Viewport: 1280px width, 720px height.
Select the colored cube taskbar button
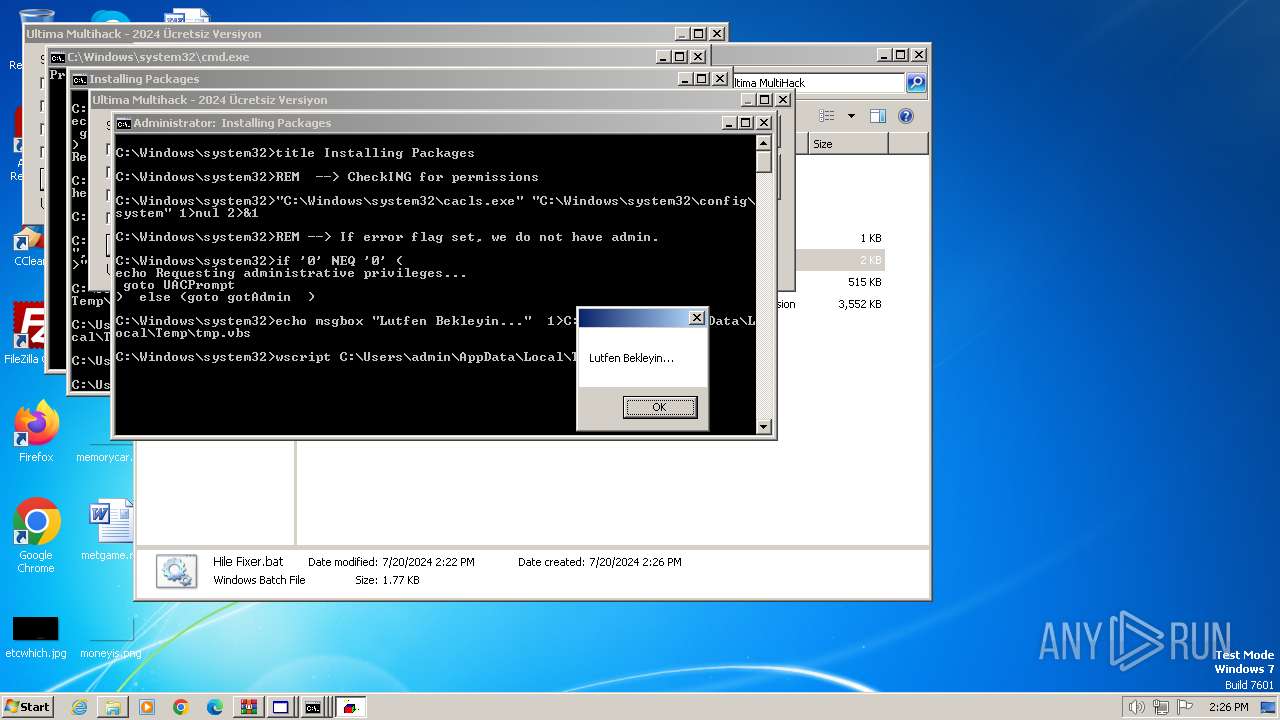click(350, 707)
